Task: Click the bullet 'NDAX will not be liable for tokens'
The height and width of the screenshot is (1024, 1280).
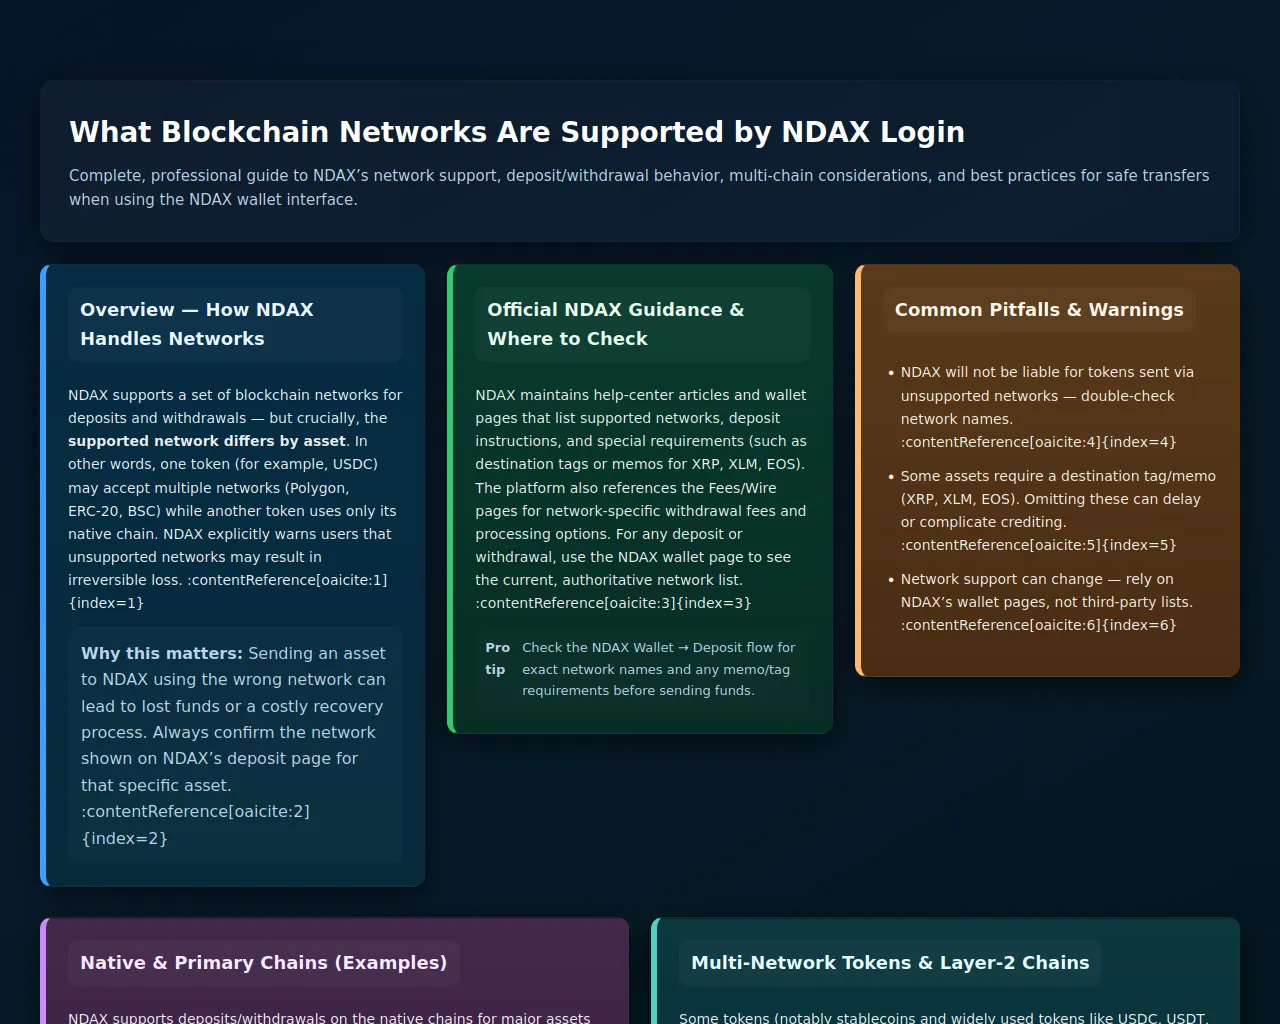Action: 1047,407
